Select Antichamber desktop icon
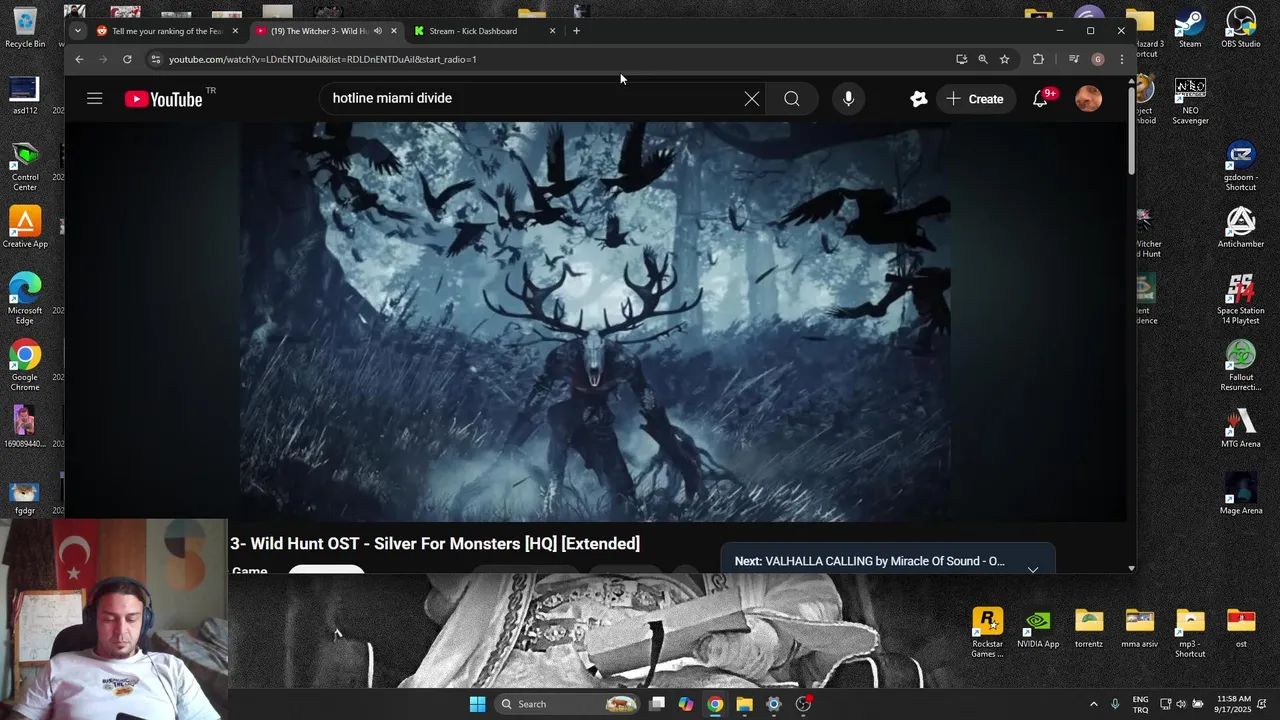Image resolution: width=1280 pixels, height=720 pixels. tap(1241, 227)
